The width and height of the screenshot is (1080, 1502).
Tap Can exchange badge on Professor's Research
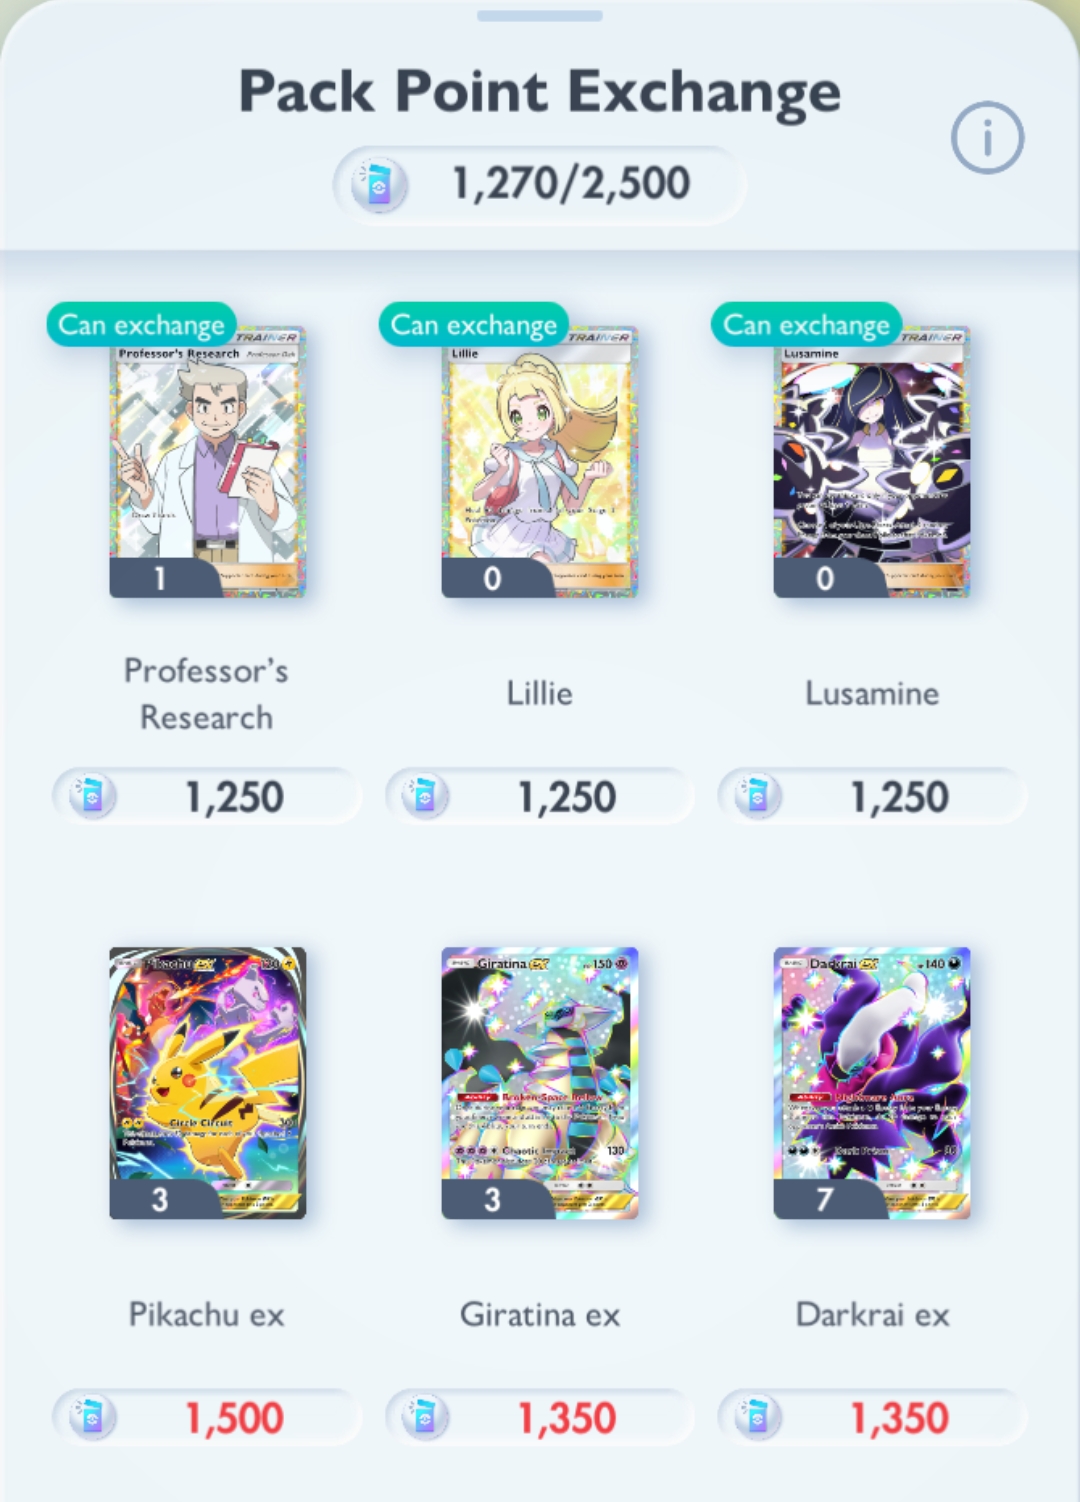142,325
